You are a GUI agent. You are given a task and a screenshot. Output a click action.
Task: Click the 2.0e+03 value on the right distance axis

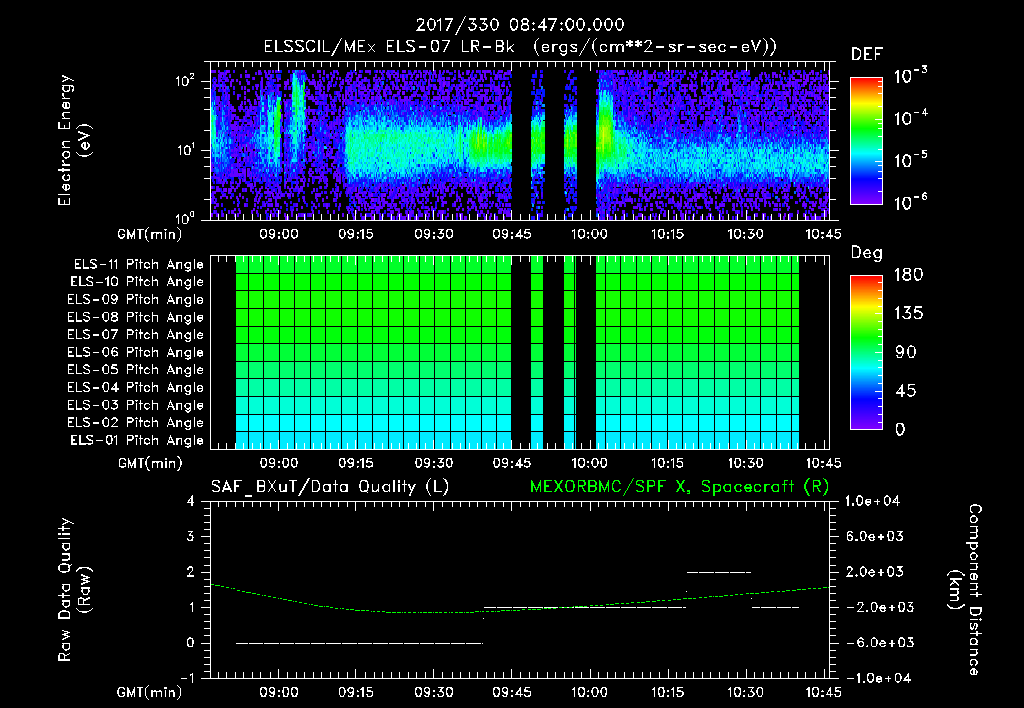click(874, 571)
